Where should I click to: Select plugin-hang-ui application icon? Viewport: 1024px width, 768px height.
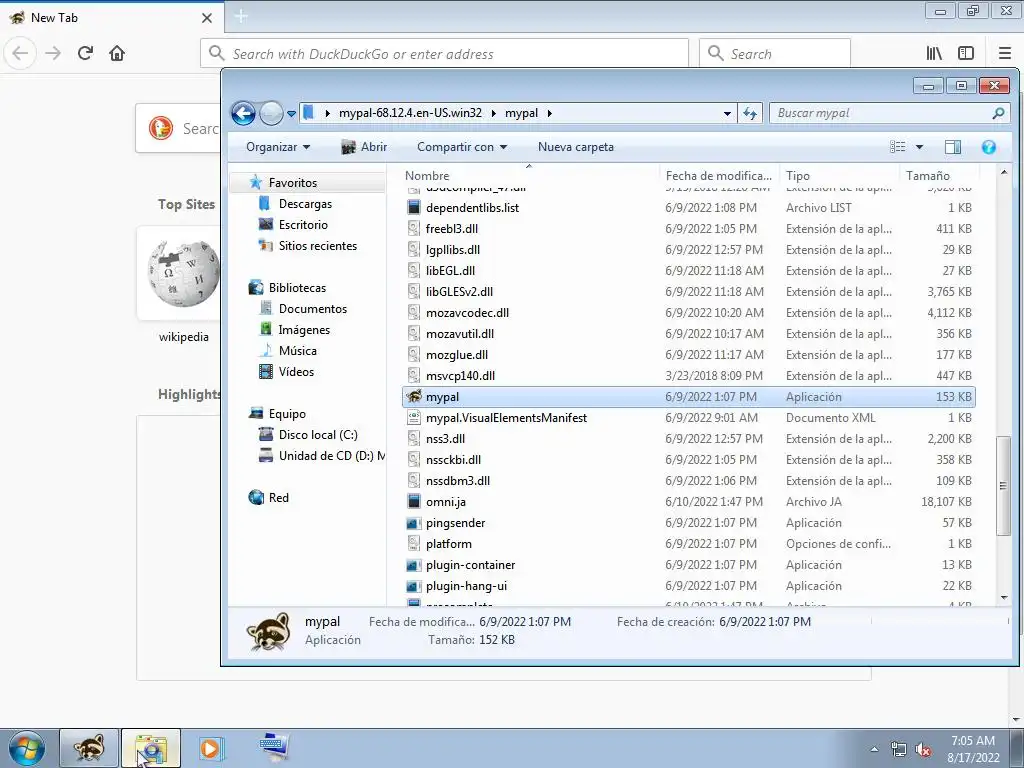tap(413, 586)
